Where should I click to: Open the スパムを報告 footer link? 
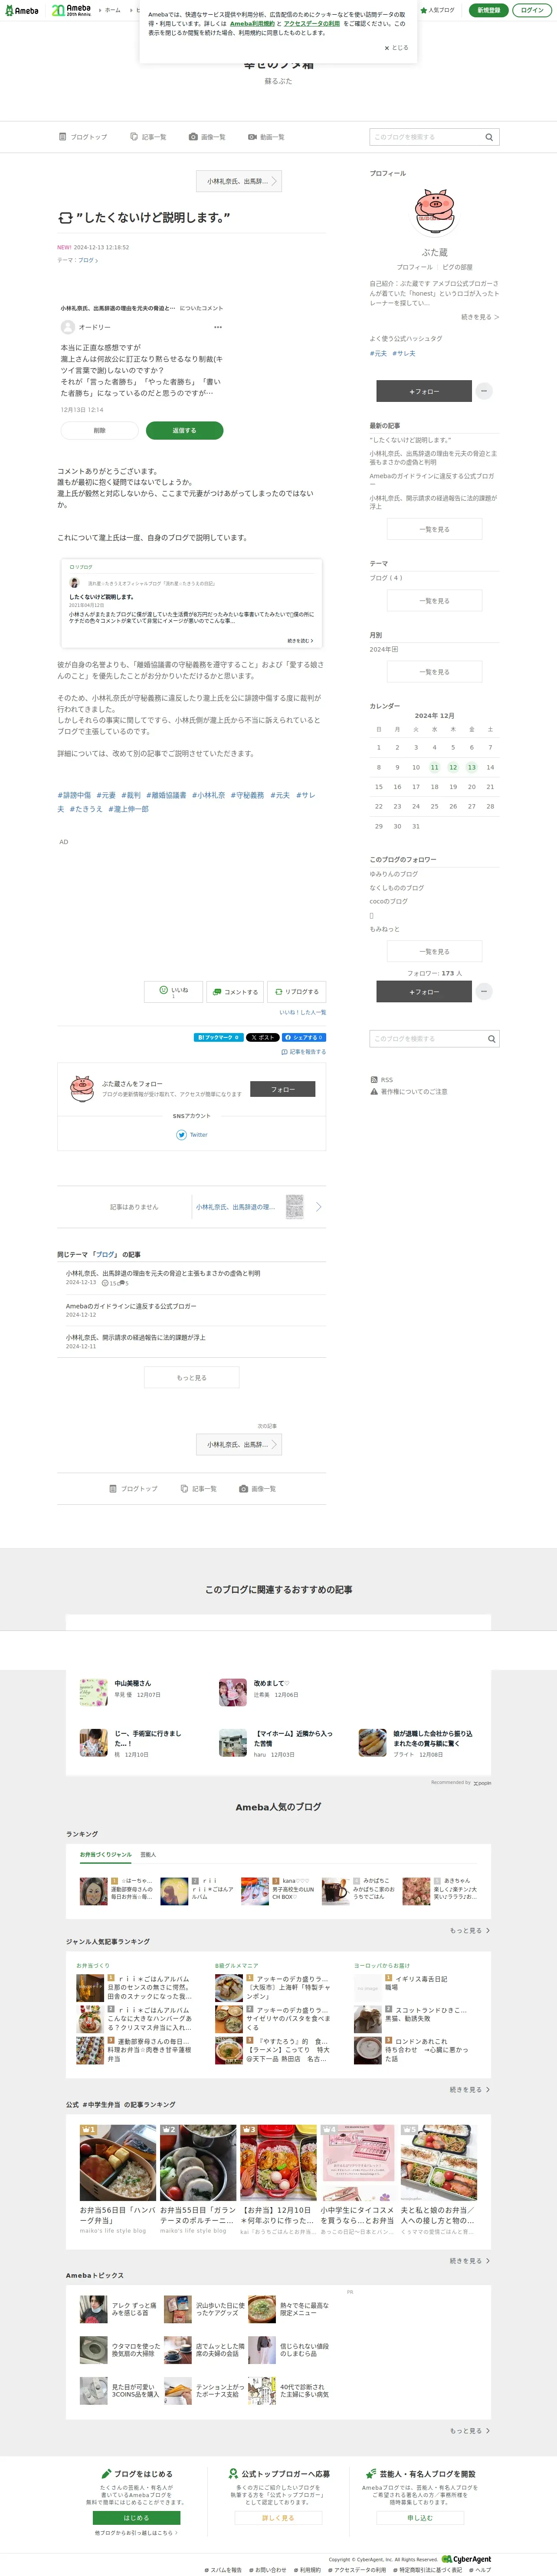tap(223, 2569)
